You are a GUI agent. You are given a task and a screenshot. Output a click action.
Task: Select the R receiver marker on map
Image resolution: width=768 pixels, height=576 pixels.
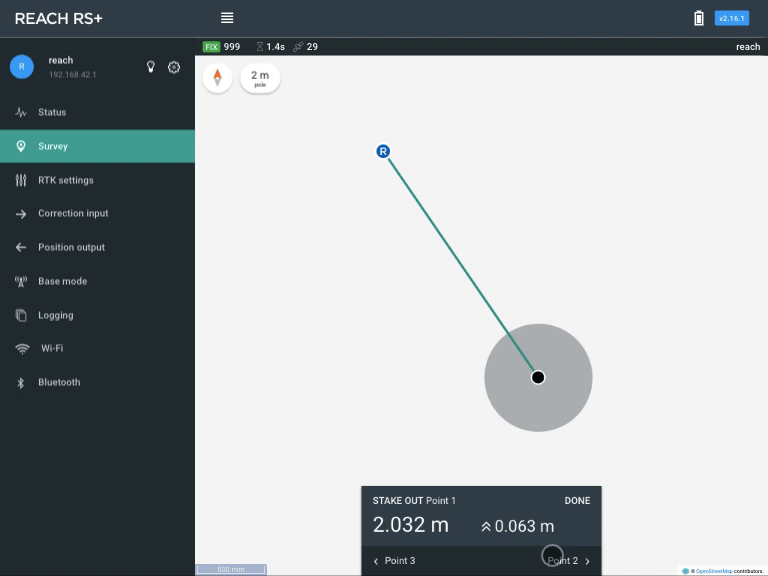[383, 151]
